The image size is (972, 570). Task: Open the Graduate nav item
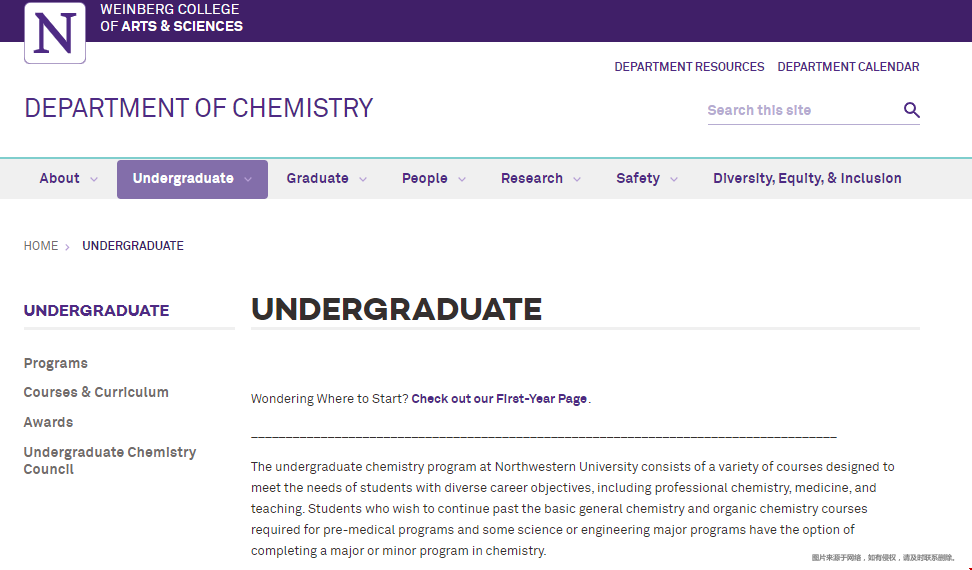click(x=317, y=178)
